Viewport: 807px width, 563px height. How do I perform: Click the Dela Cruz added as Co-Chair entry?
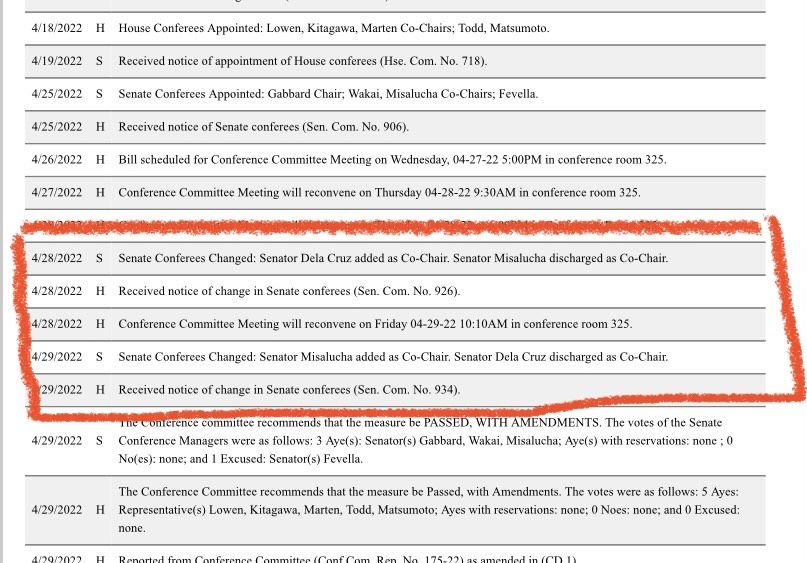393,258
